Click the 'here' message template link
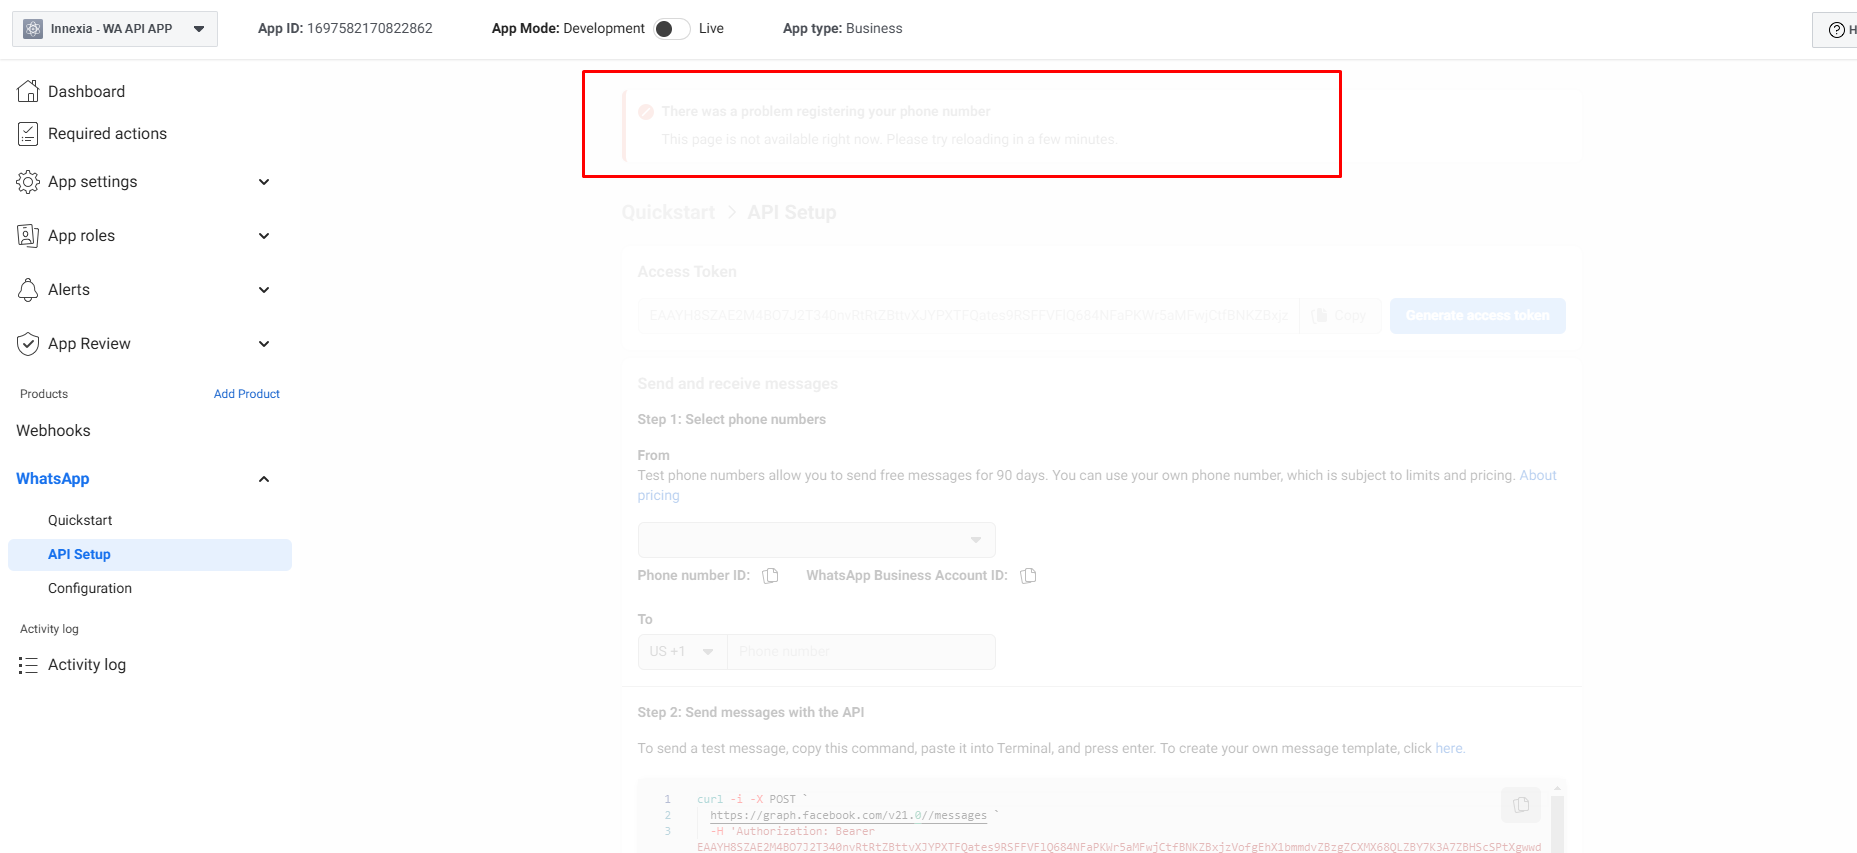 [x=1449, y=749]
